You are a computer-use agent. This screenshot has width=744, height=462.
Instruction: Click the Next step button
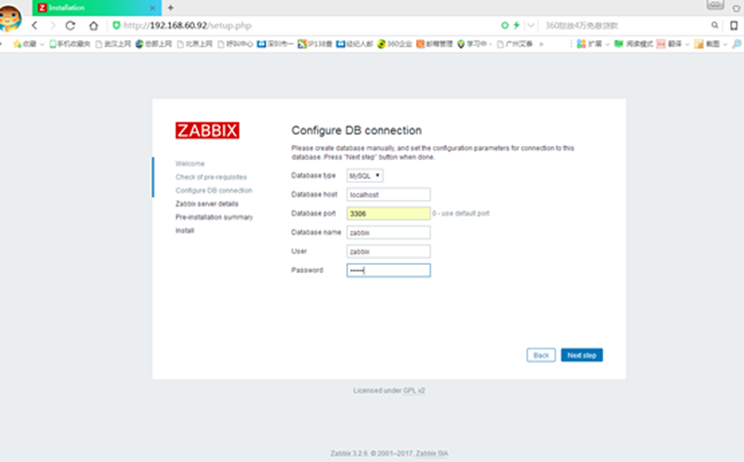tap(582, 355)
